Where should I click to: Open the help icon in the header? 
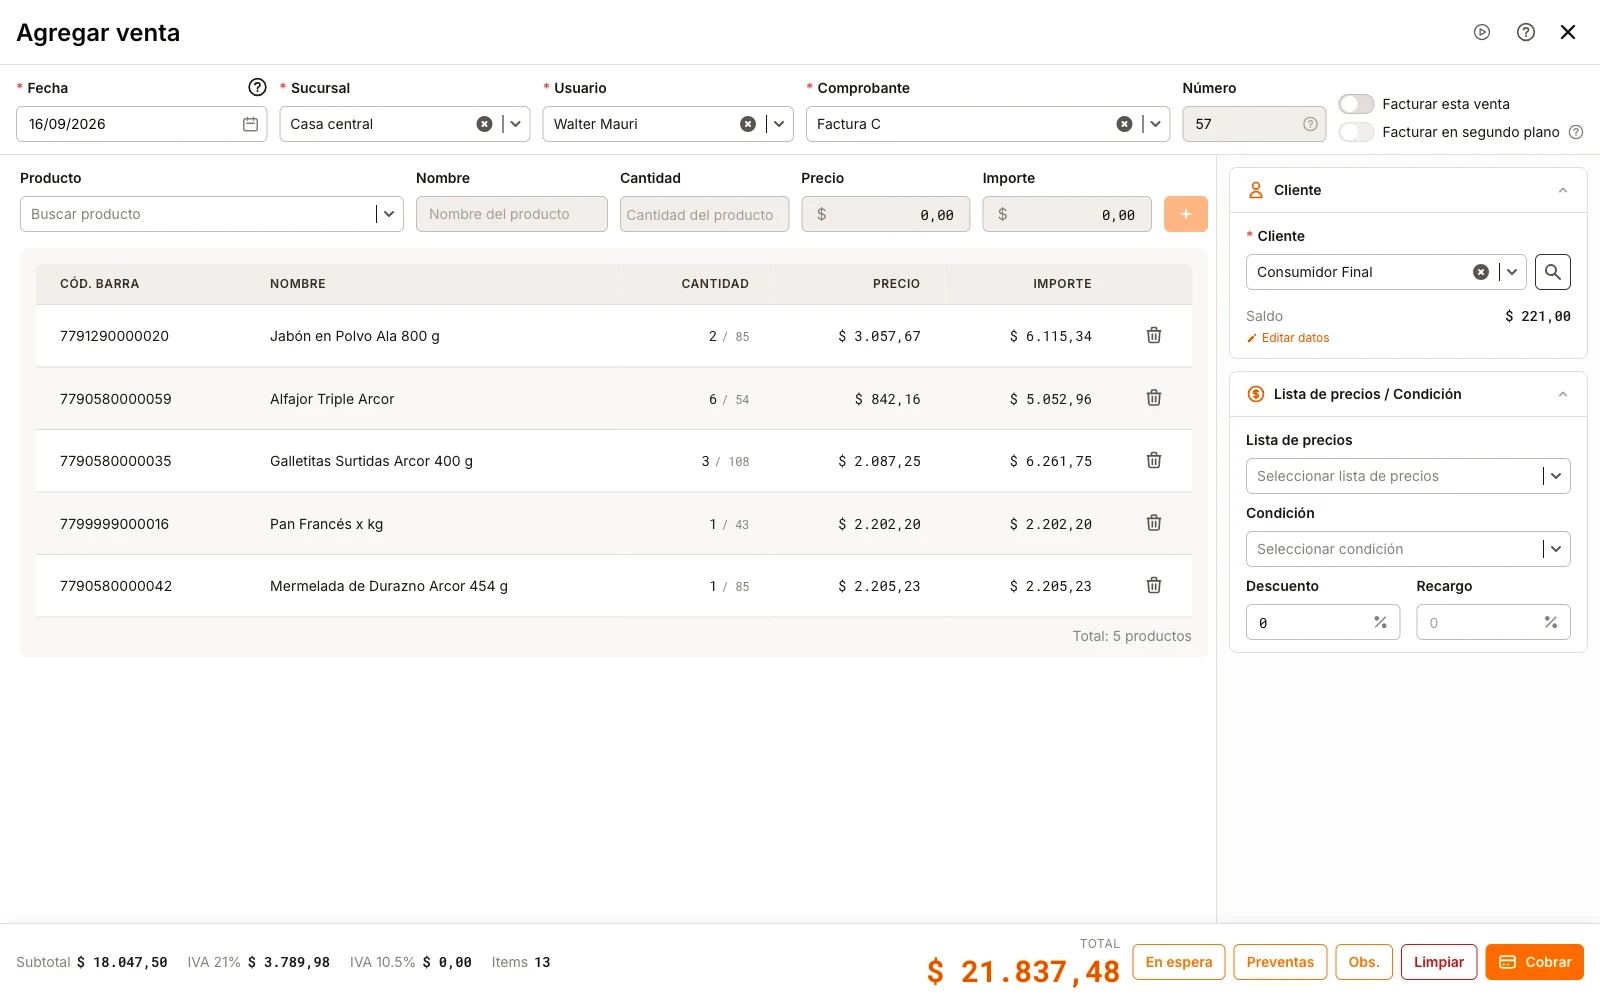(1526, 32)
